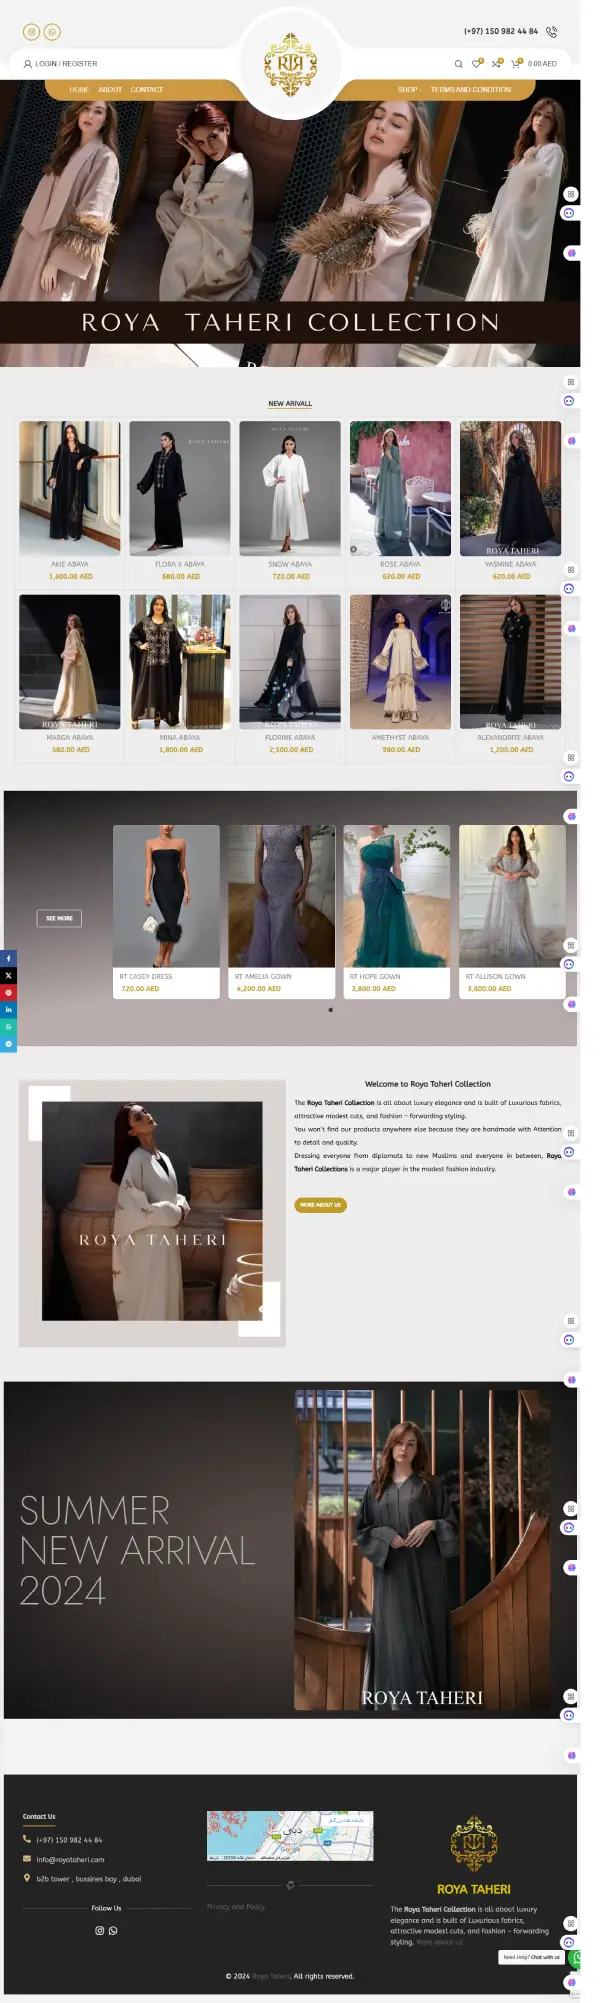Viewport: 600px width, 2003px height.
Task: Open the RT CASEY DRESS product image
Action: [x=166, y=896]
